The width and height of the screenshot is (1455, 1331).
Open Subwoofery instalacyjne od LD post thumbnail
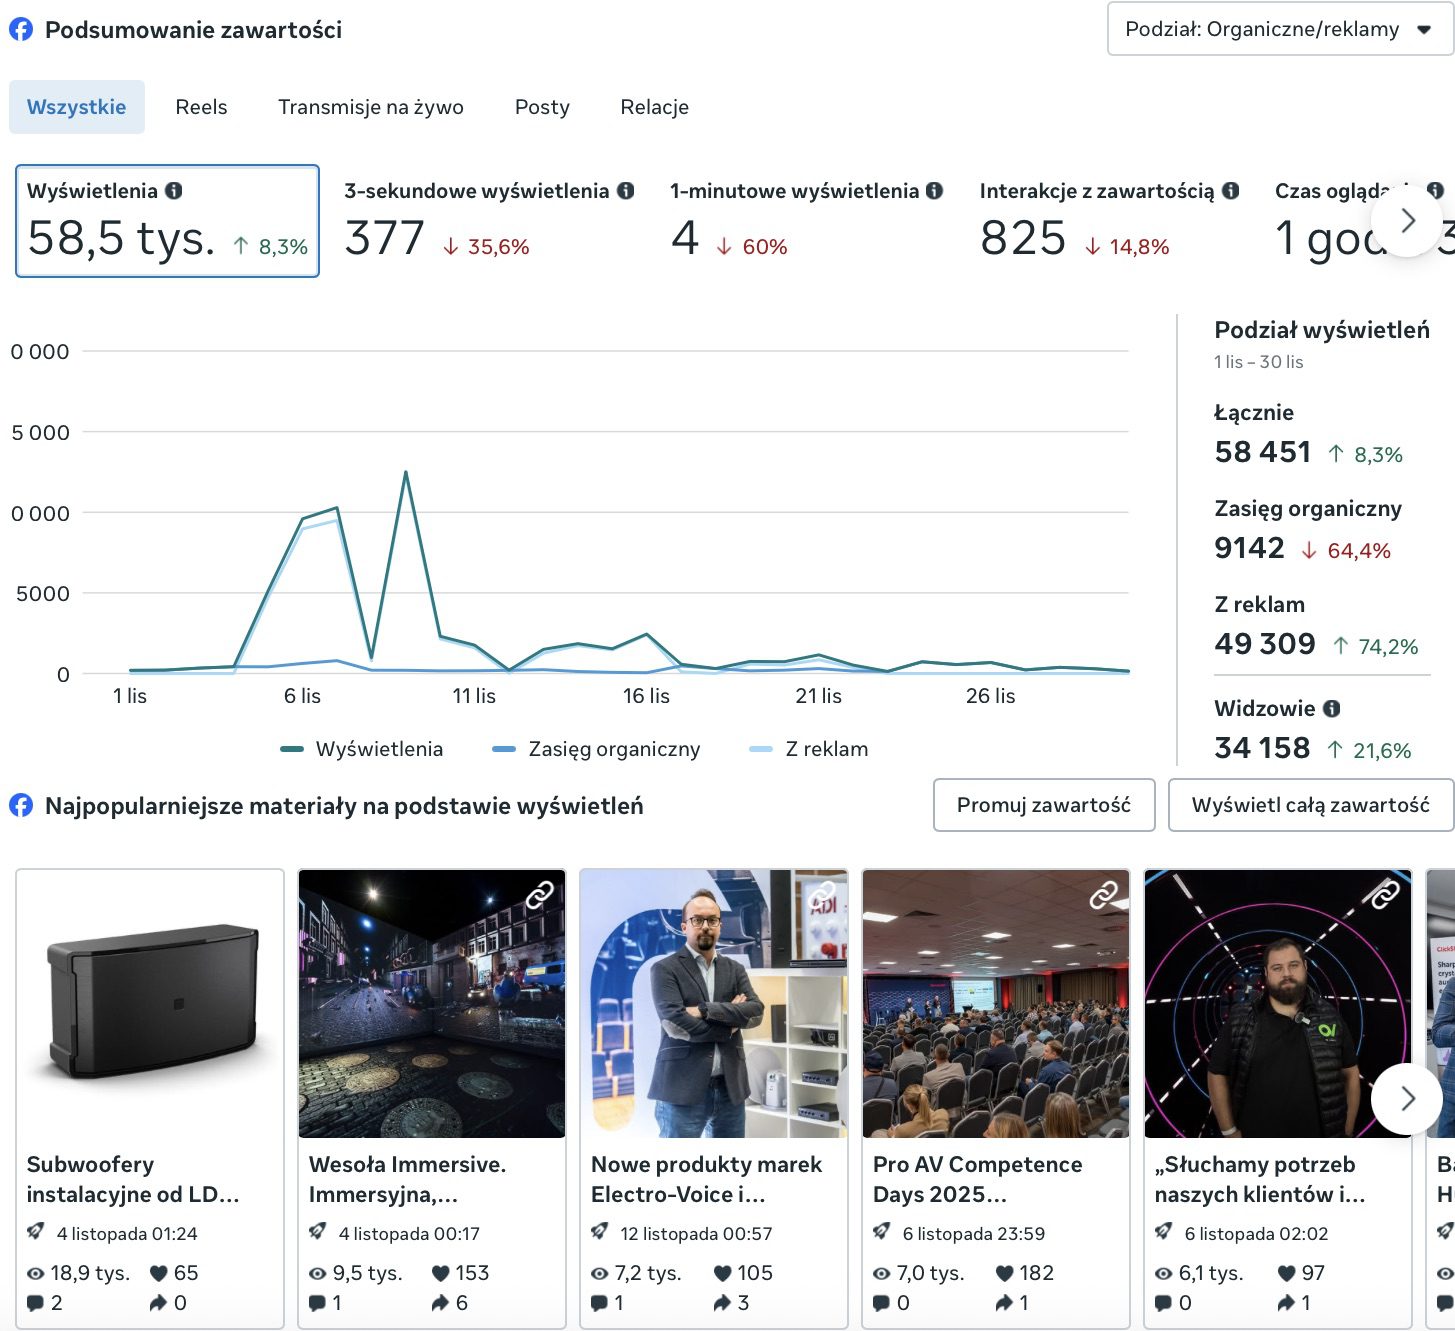click(150, 1003)
